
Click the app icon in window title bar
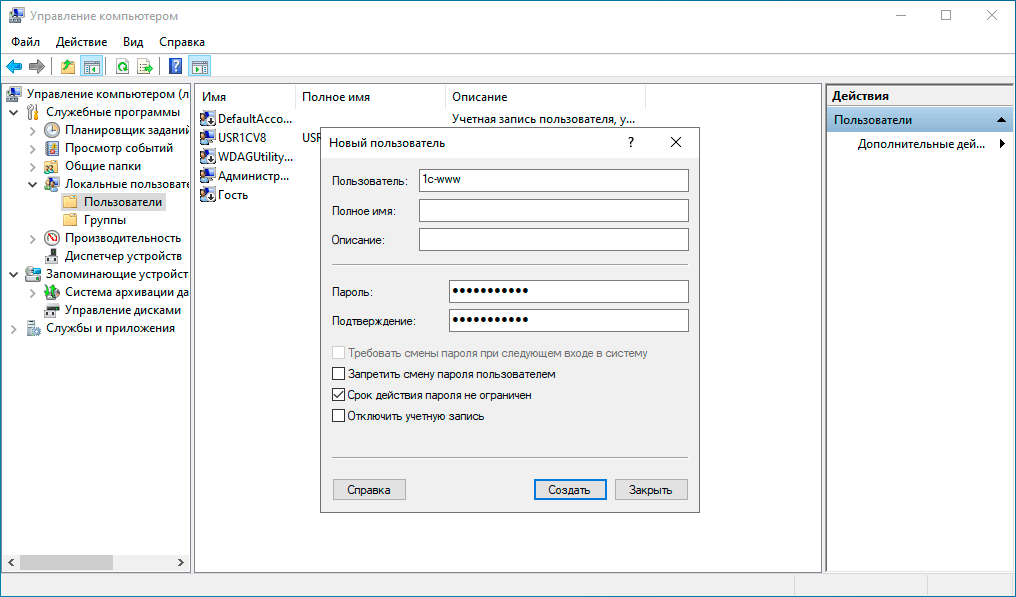coord(16,16)
